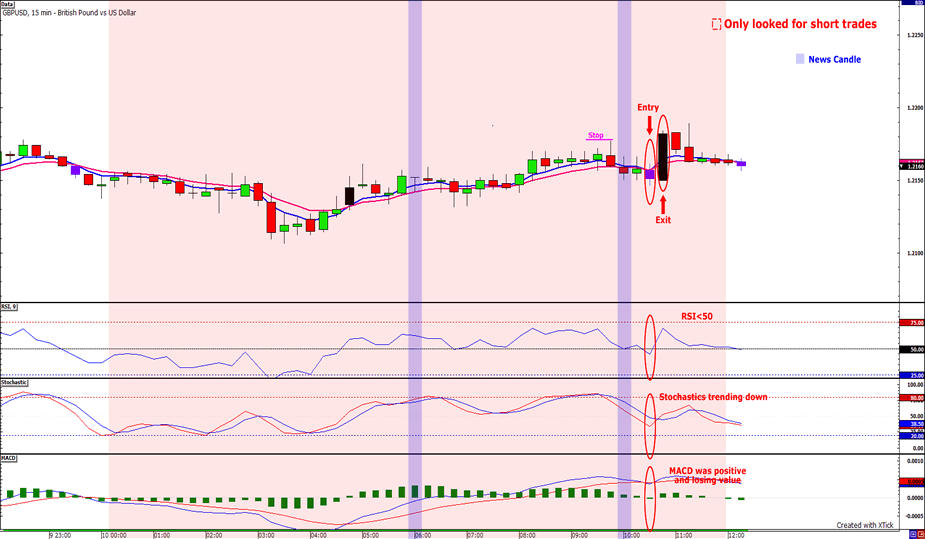925x539 pixels.
Task: Click the 10:00 time axis label
Action: (632, 535)
